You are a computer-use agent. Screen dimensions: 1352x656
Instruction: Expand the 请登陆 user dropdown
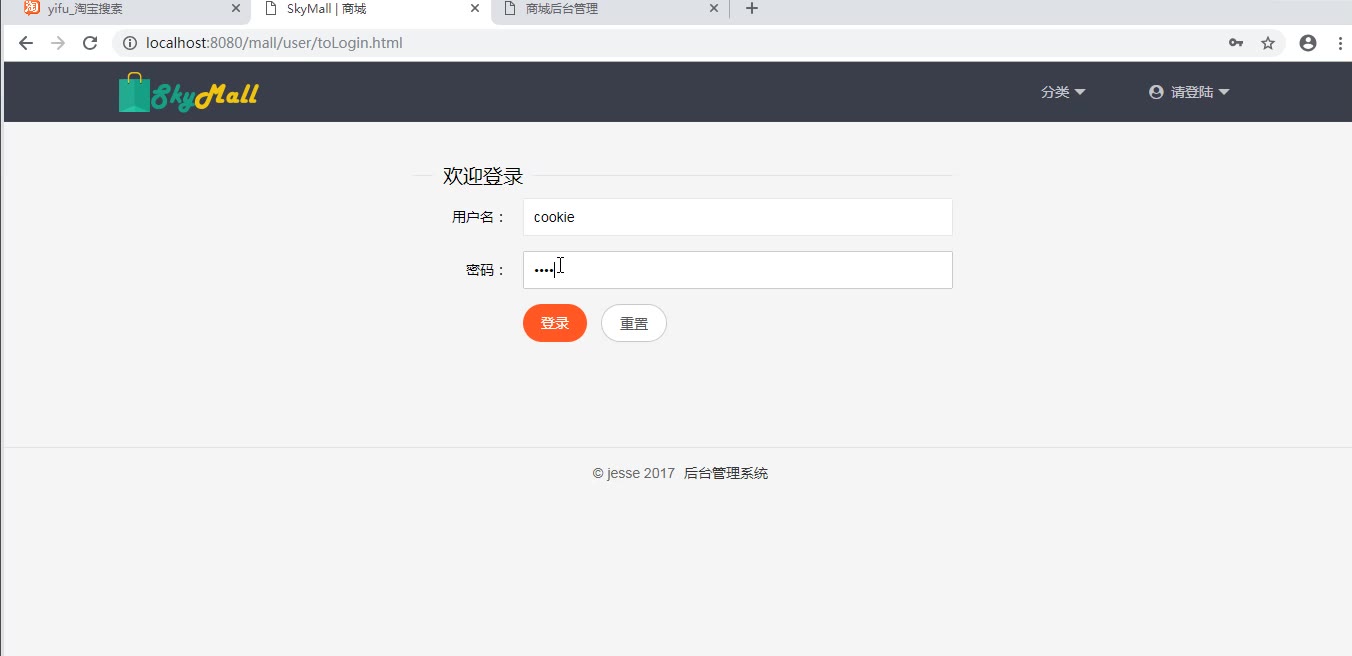click(1189, 92)
